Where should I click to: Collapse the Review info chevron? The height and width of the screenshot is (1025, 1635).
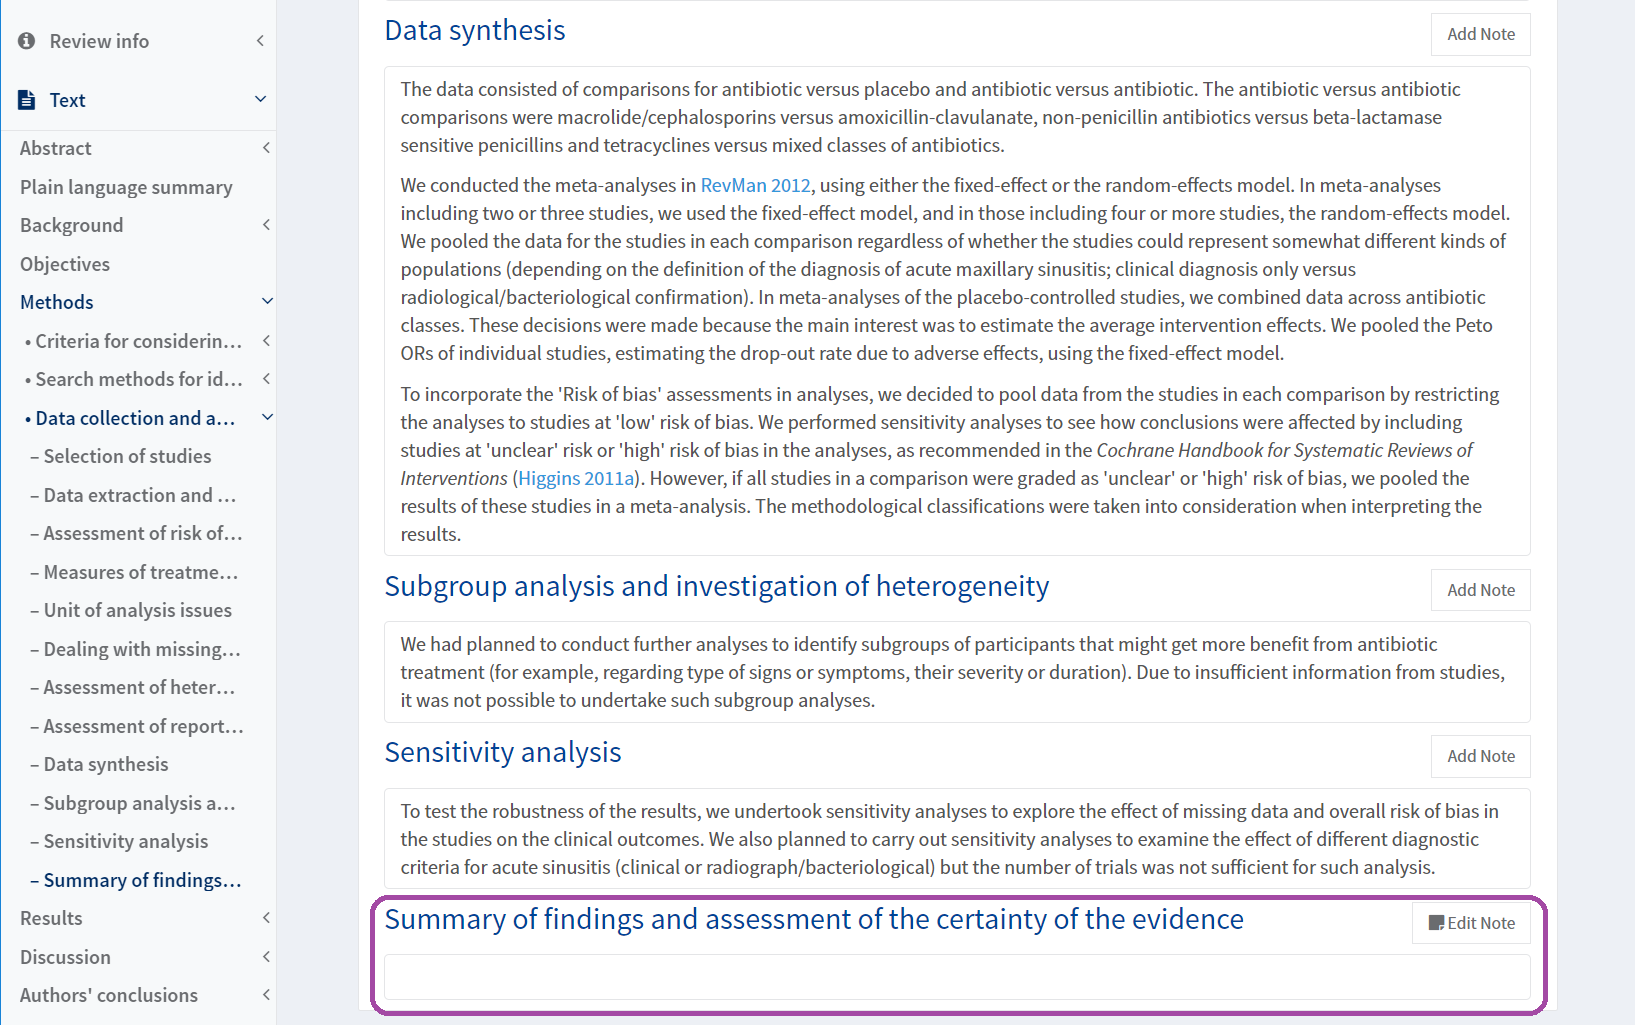(x=260, y=41)
